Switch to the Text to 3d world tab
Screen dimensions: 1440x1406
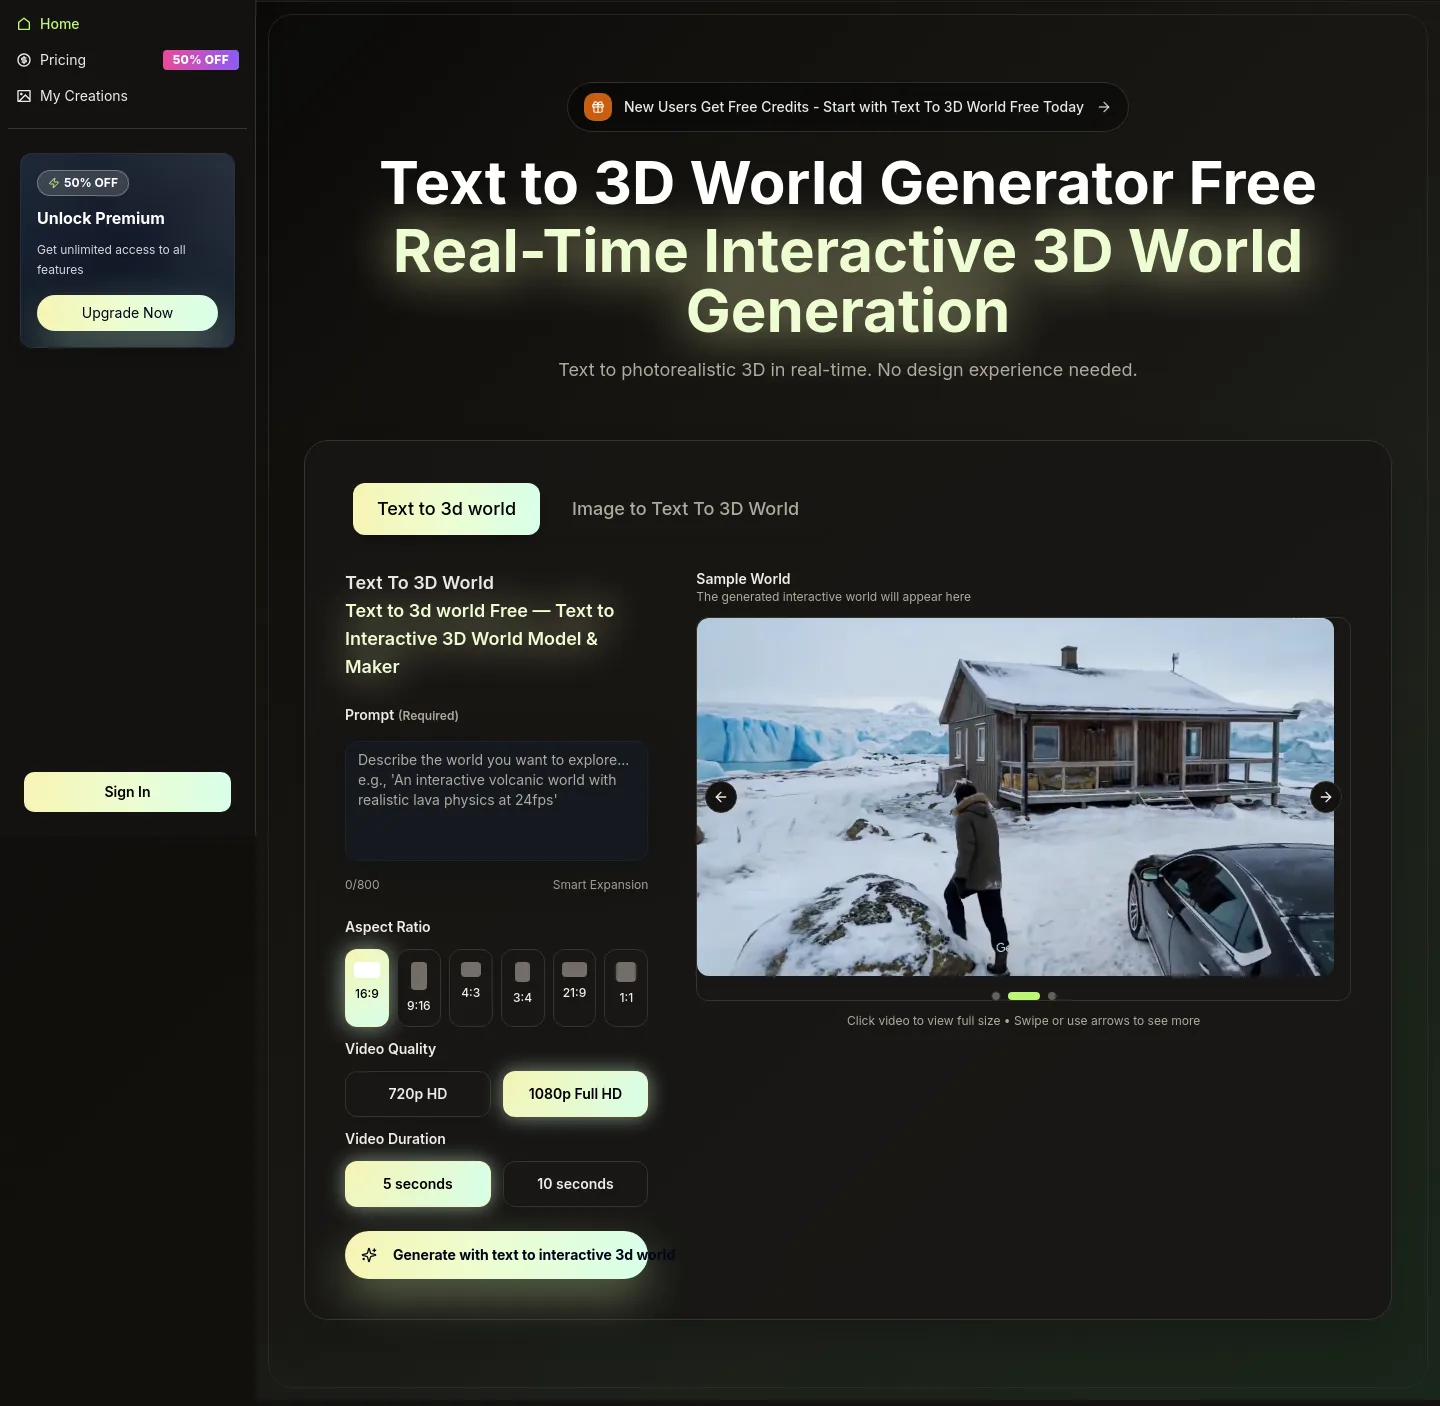click(446, 509)
